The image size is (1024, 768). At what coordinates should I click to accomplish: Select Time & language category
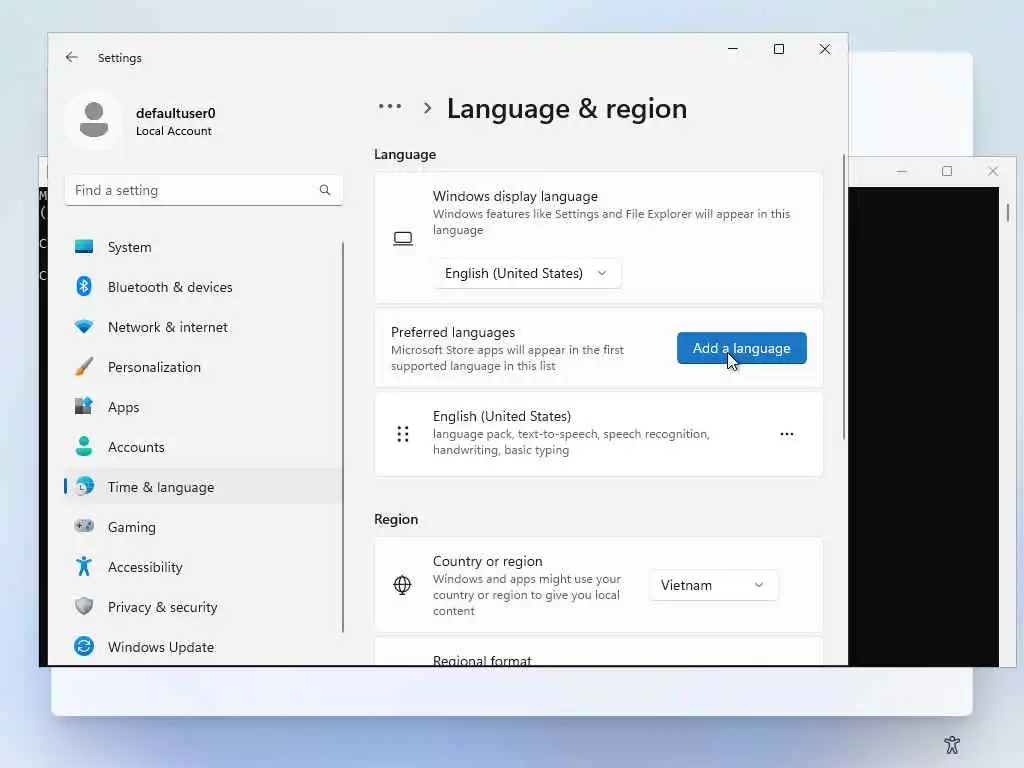203,487
